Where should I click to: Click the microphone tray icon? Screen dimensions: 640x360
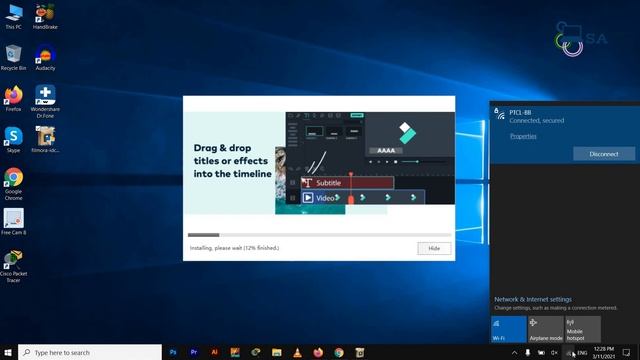[527, 353]
